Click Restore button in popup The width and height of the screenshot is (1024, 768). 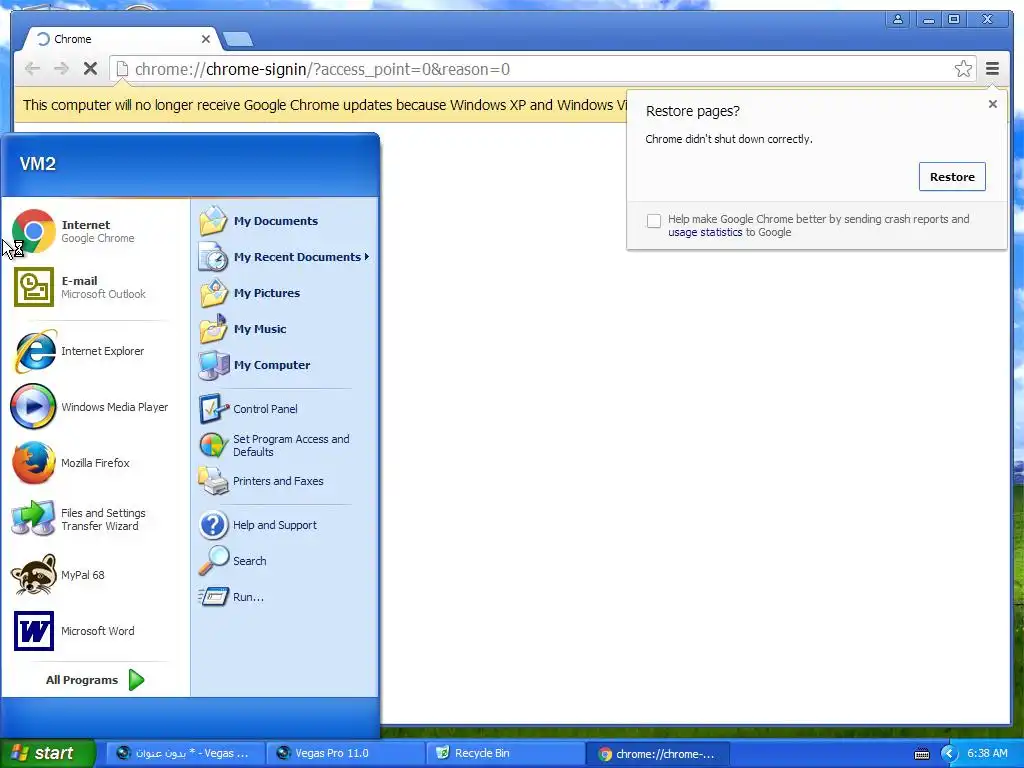point(952,177)
